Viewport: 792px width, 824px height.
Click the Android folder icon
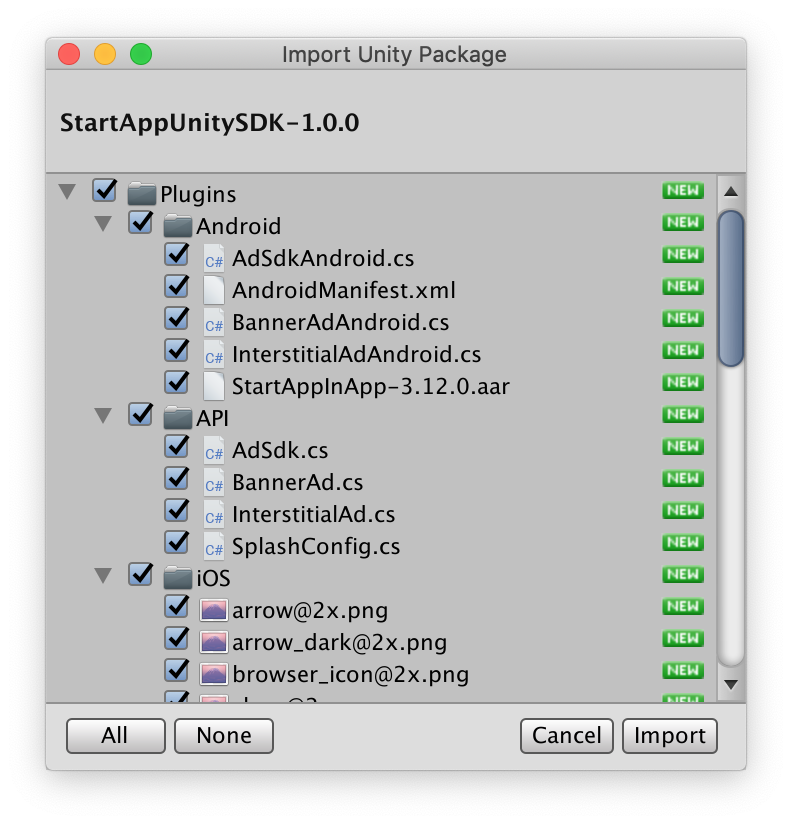[x=178, y=225]
